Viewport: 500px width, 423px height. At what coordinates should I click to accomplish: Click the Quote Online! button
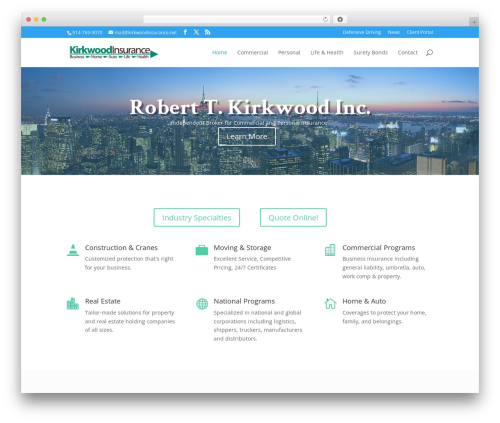(293, 218)
